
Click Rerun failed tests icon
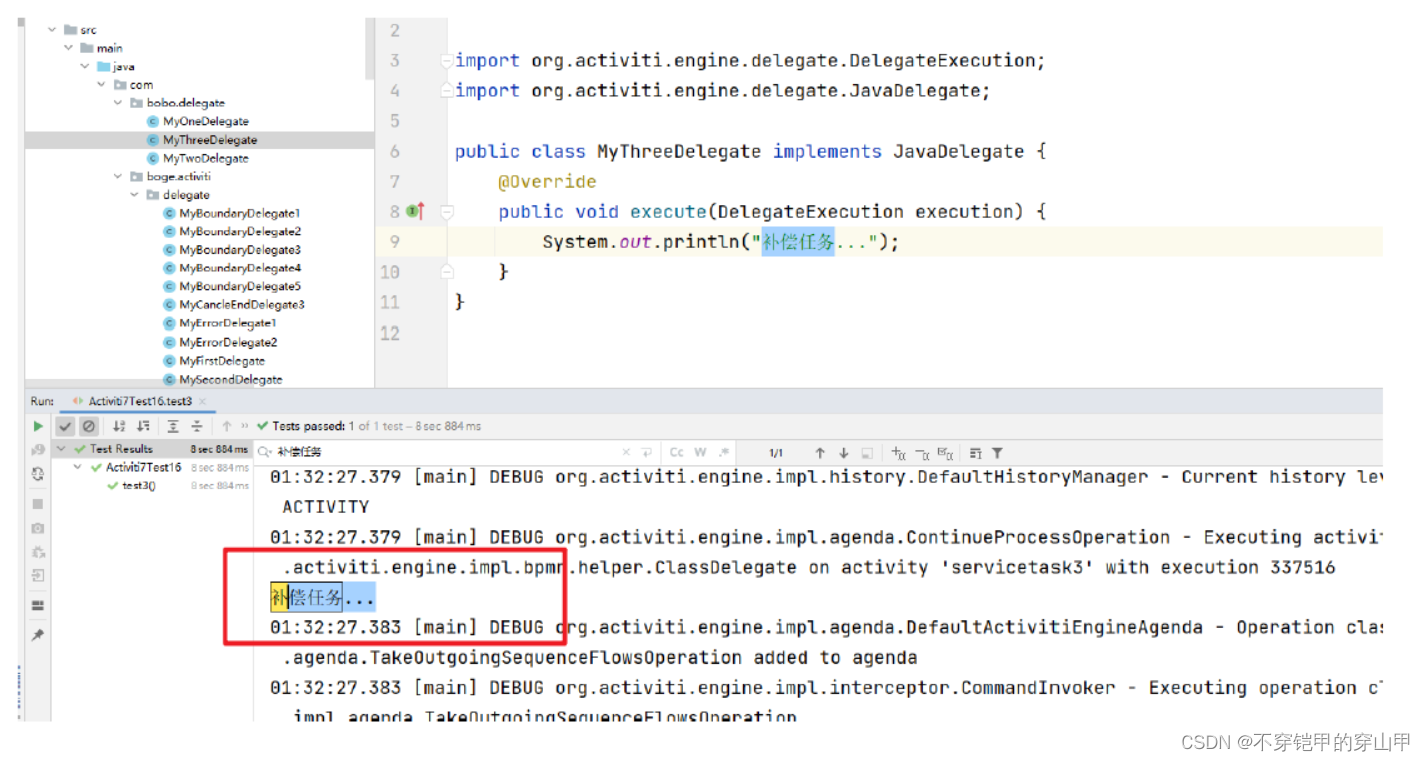(x=38, y=450)
